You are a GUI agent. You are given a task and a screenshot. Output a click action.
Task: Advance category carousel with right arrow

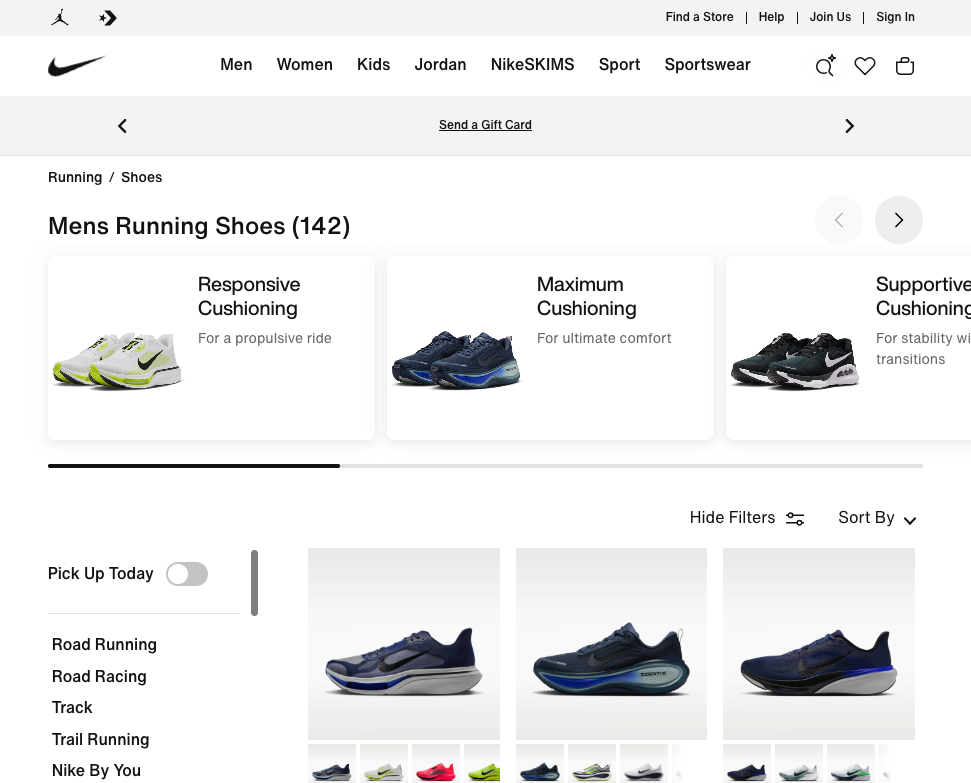coord(899,220)
